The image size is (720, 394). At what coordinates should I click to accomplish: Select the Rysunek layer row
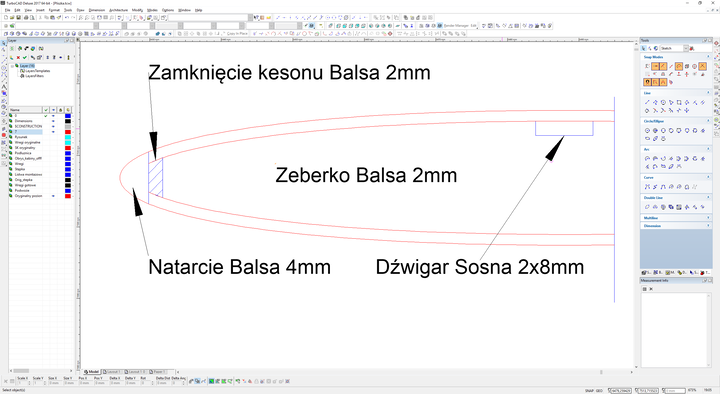coord(40,137)
